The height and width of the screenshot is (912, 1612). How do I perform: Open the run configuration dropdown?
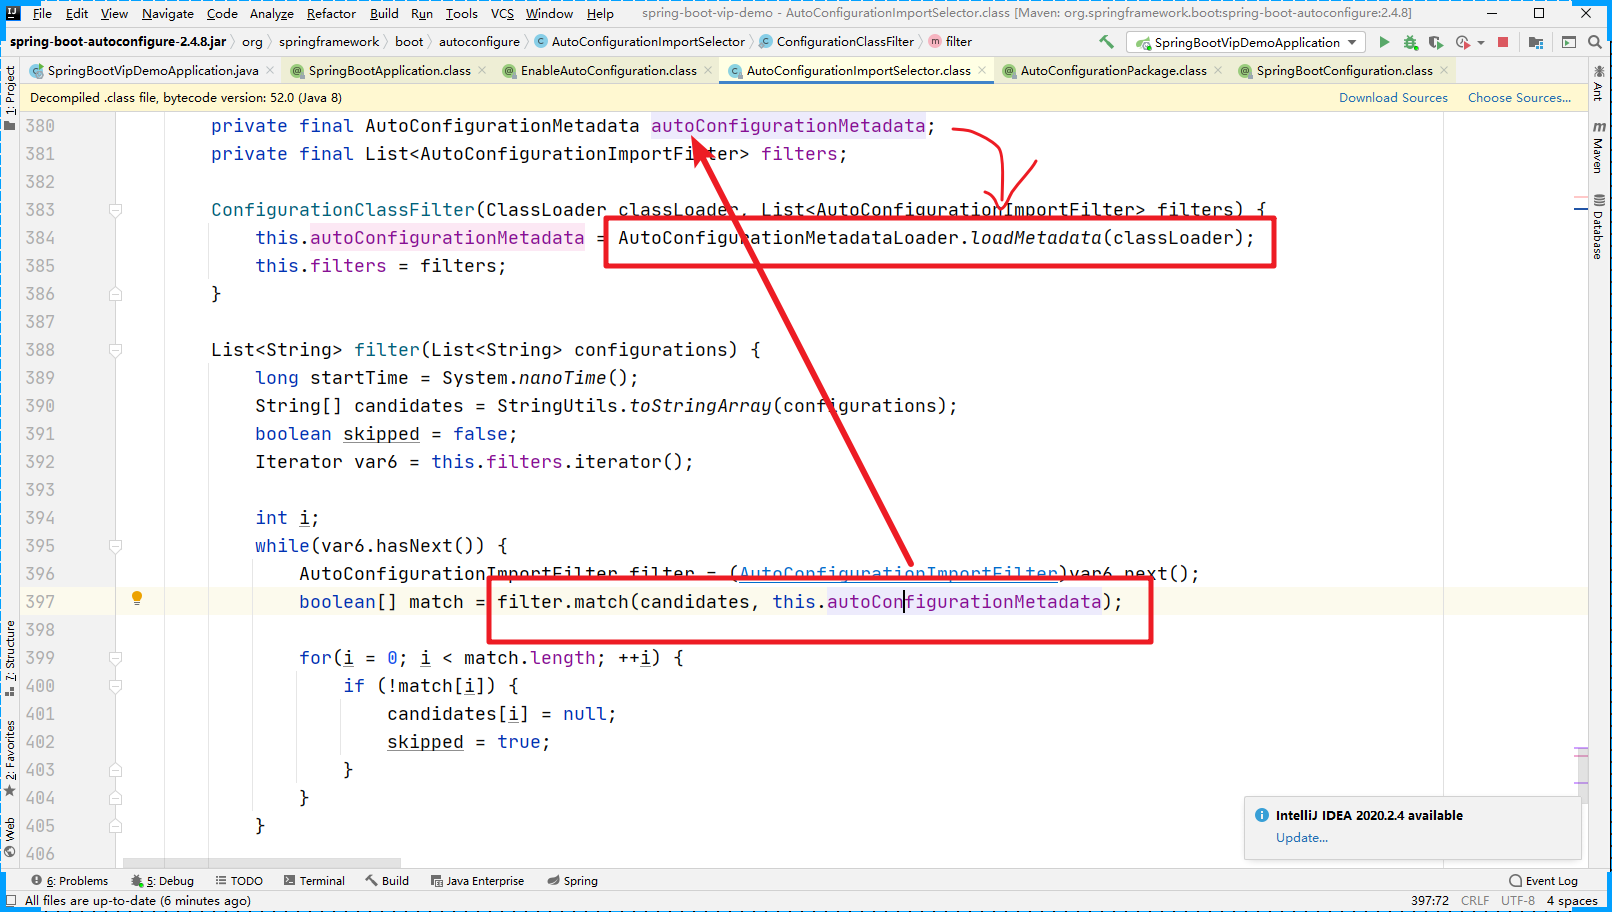(x=1246, y=42)
